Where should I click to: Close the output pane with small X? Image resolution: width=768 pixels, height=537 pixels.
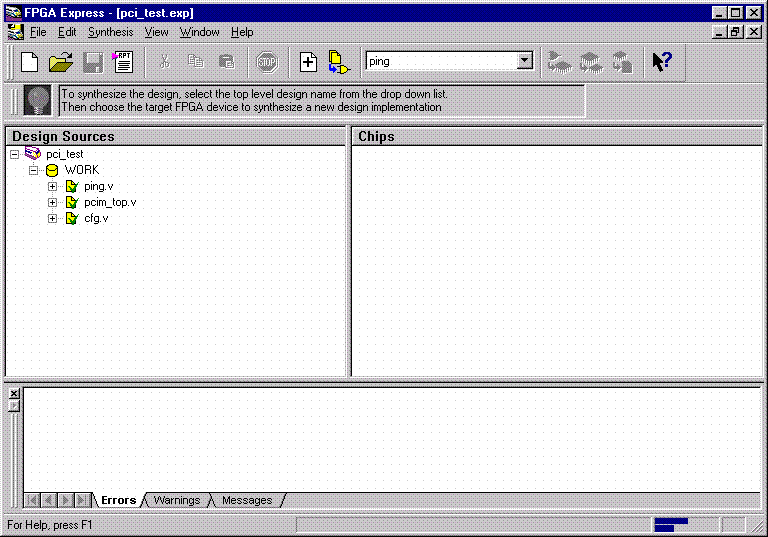tap(14, 393)
